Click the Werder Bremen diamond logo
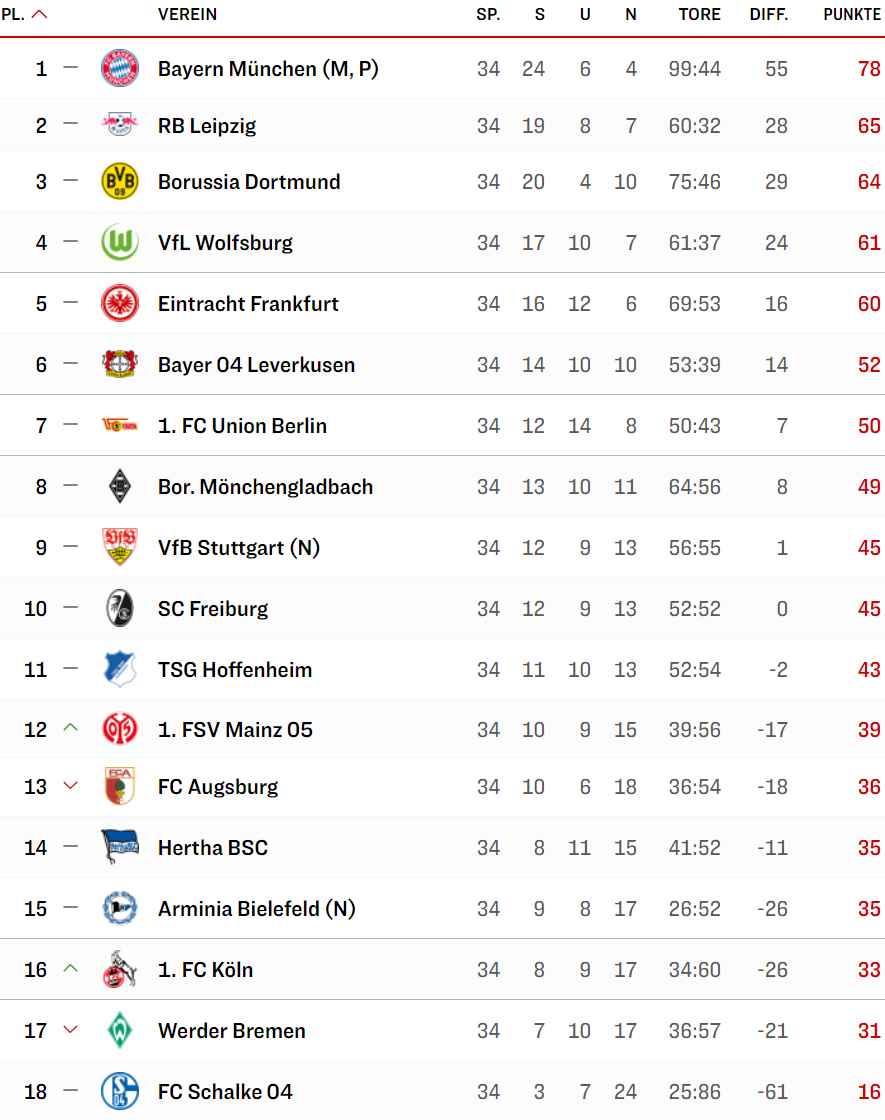 [119, 1030]
